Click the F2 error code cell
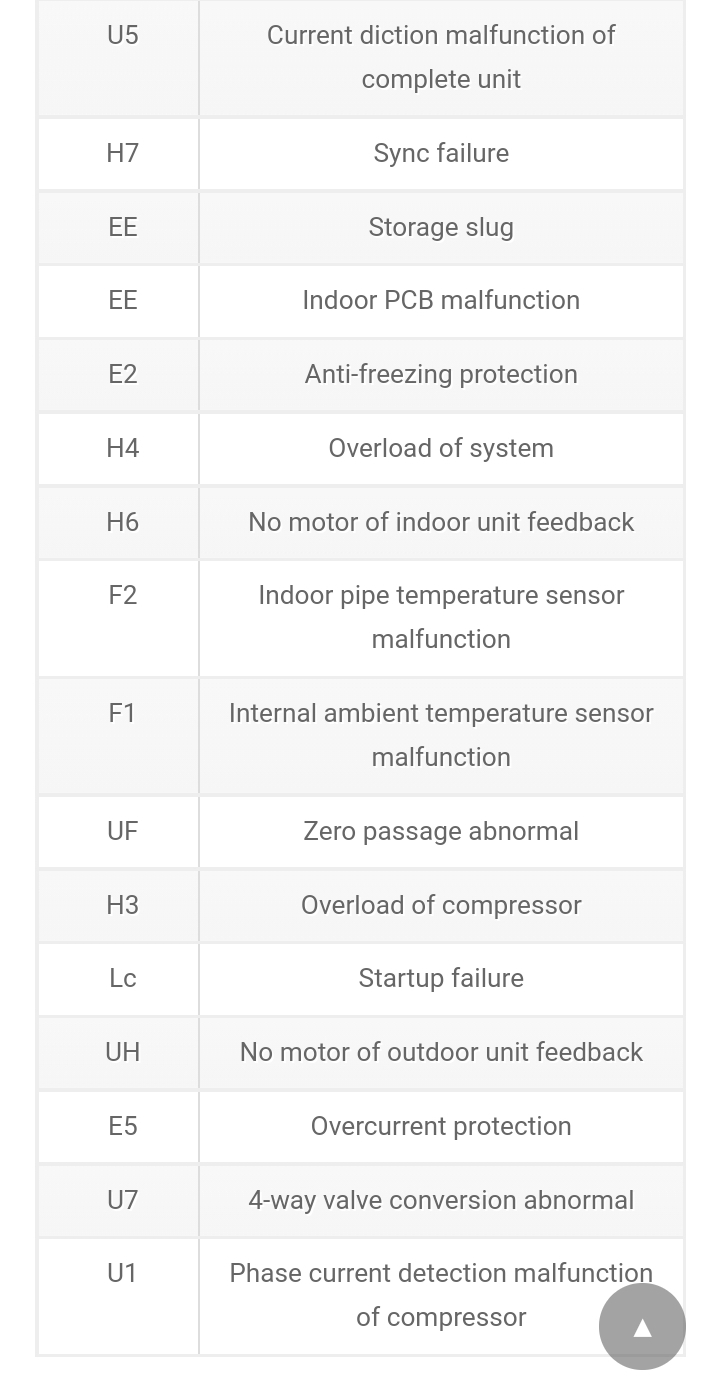 (122, 595)
